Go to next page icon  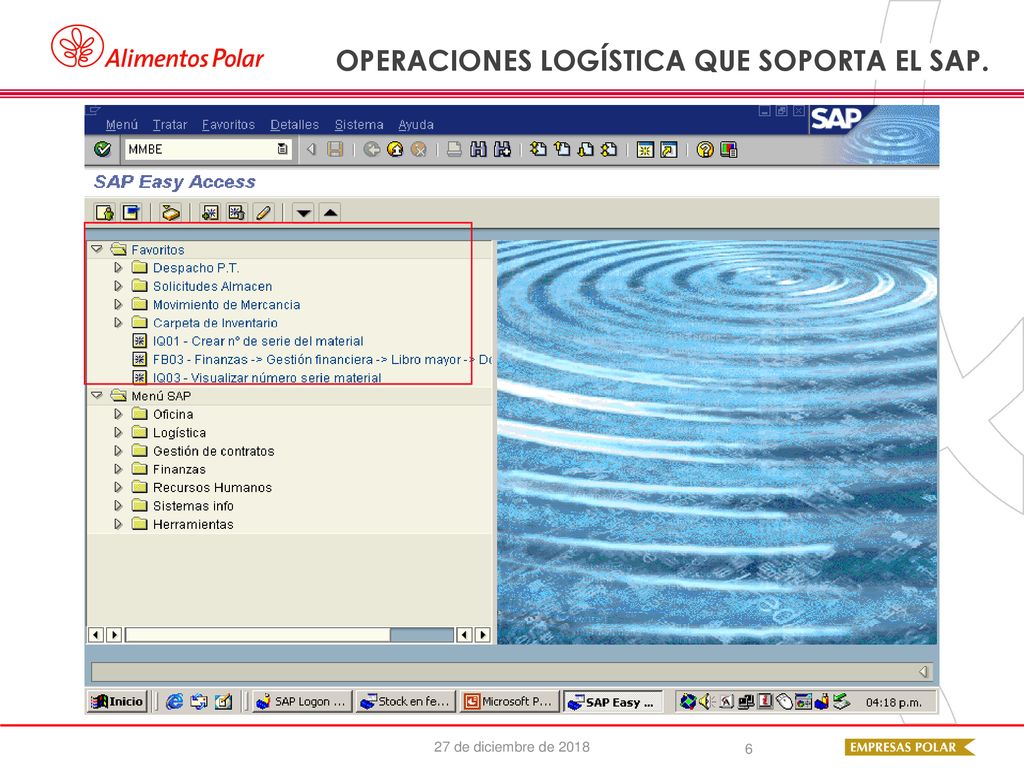coord(586,150)
